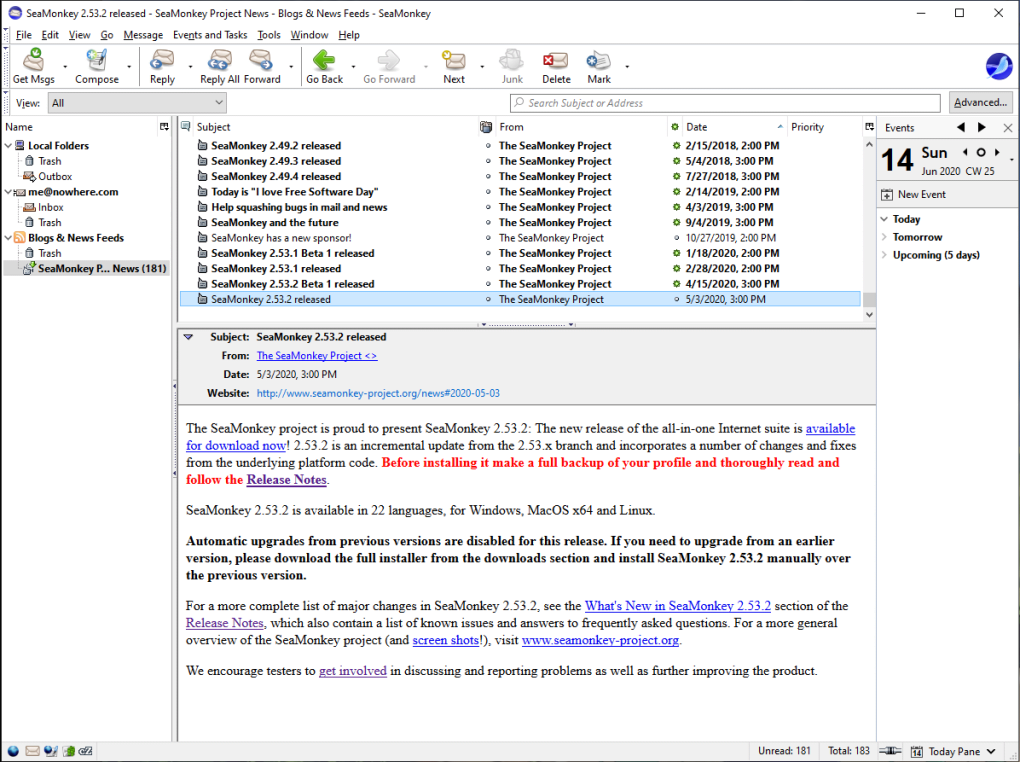1020x762 pixels.
Task: Click the message pane splitter grippy
Action: (527, 324)
